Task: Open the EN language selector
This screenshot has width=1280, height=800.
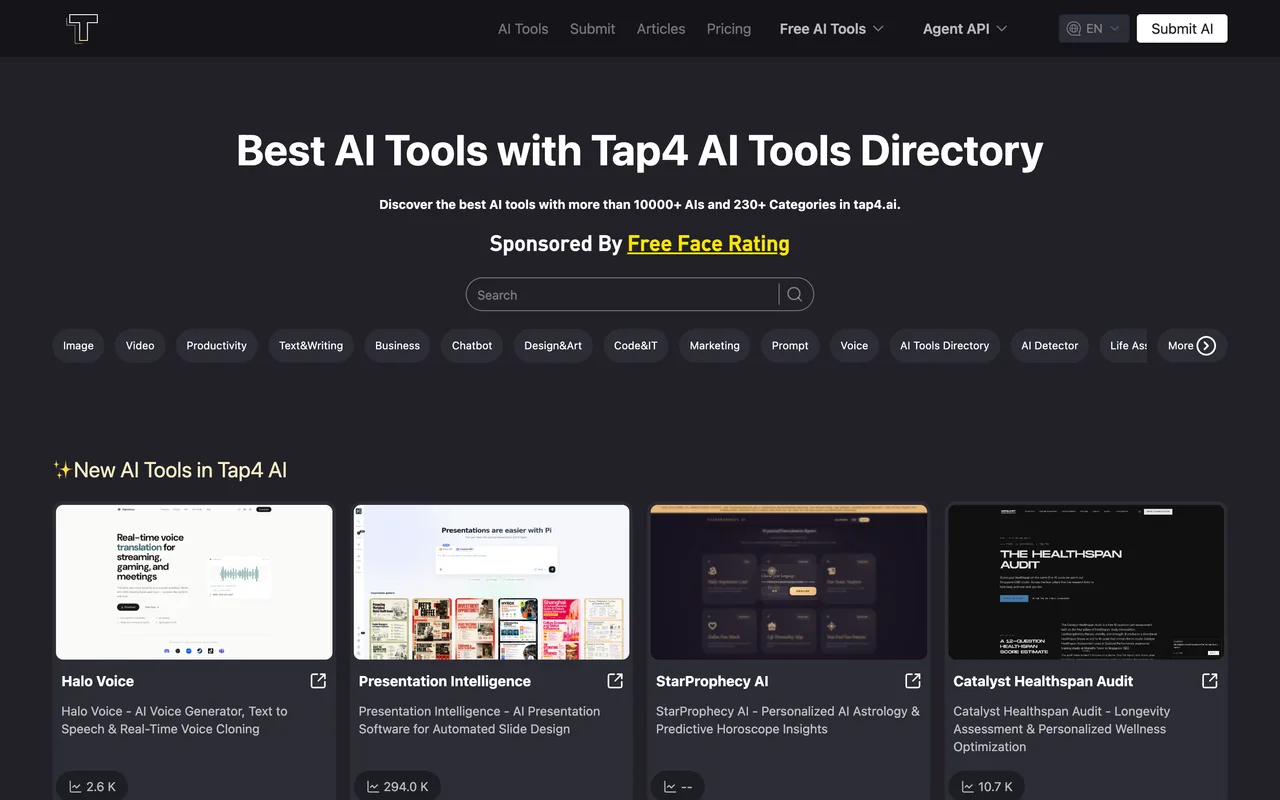Action: coord(1094,29)
